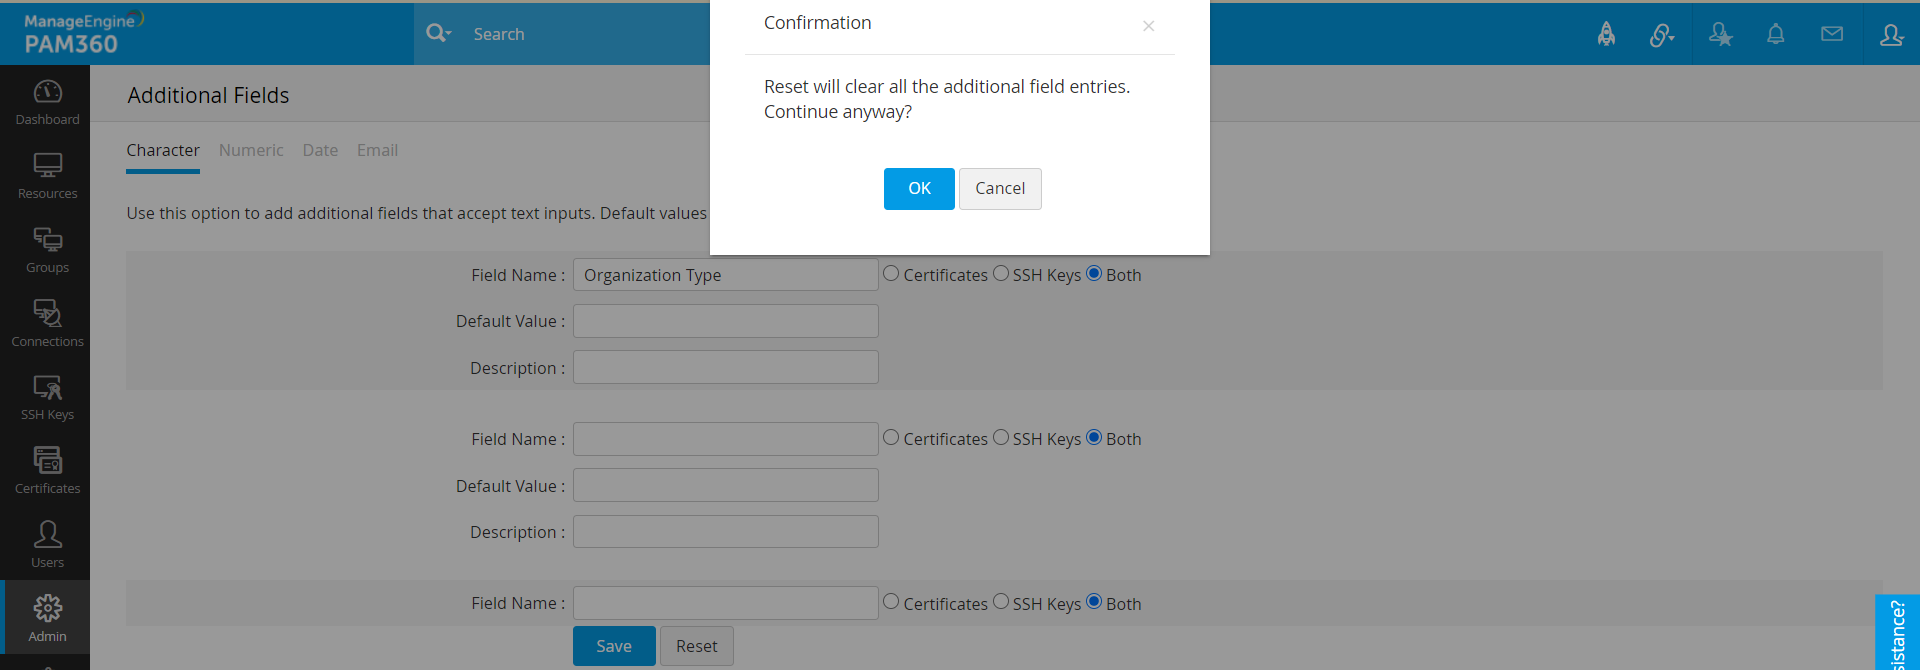Expand the search magnifier dropdown

[439, 34]
